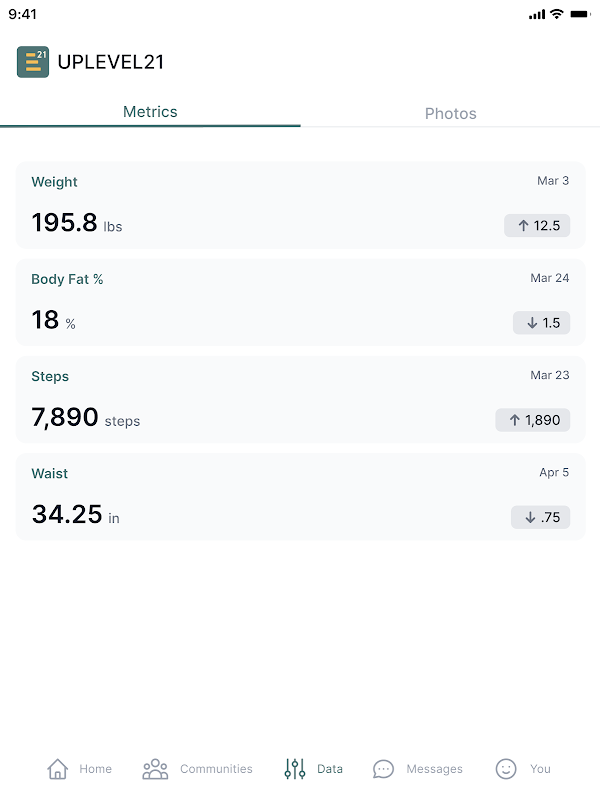
Task: Tap the steps change badge showing 1,890
Action: pos(533,420)
